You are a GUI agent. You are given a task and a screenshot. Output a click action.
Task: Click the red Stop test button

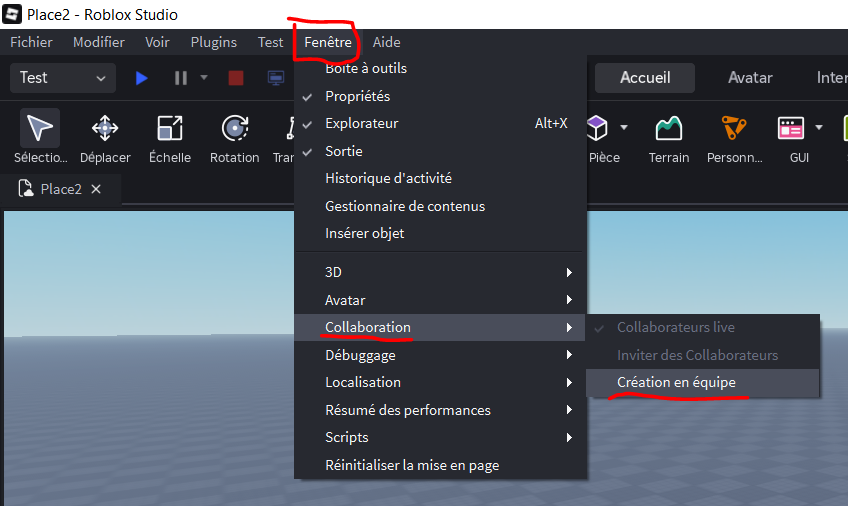tap(236, 78)
